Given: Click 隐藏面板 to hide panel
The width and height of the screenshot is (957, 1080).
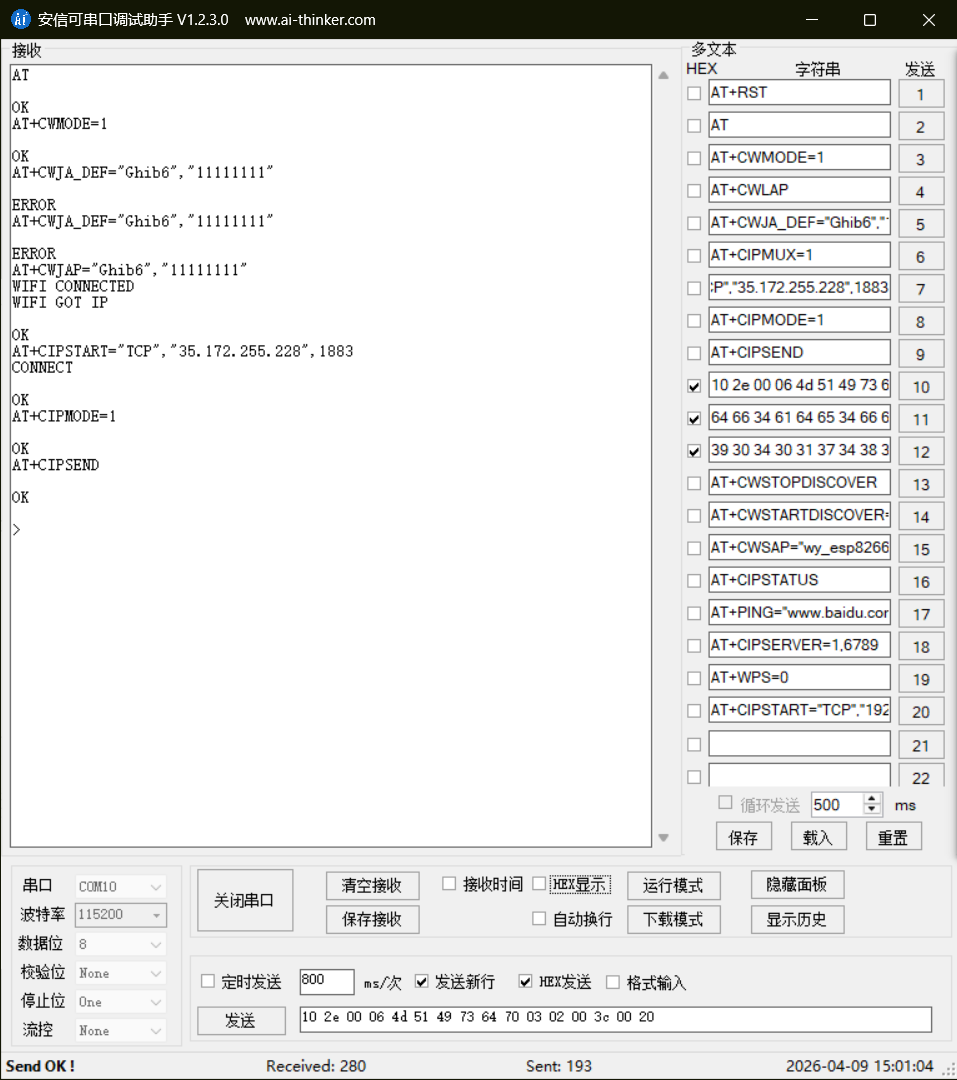Looking at the screenshot, I should click(x=797, y=885).
